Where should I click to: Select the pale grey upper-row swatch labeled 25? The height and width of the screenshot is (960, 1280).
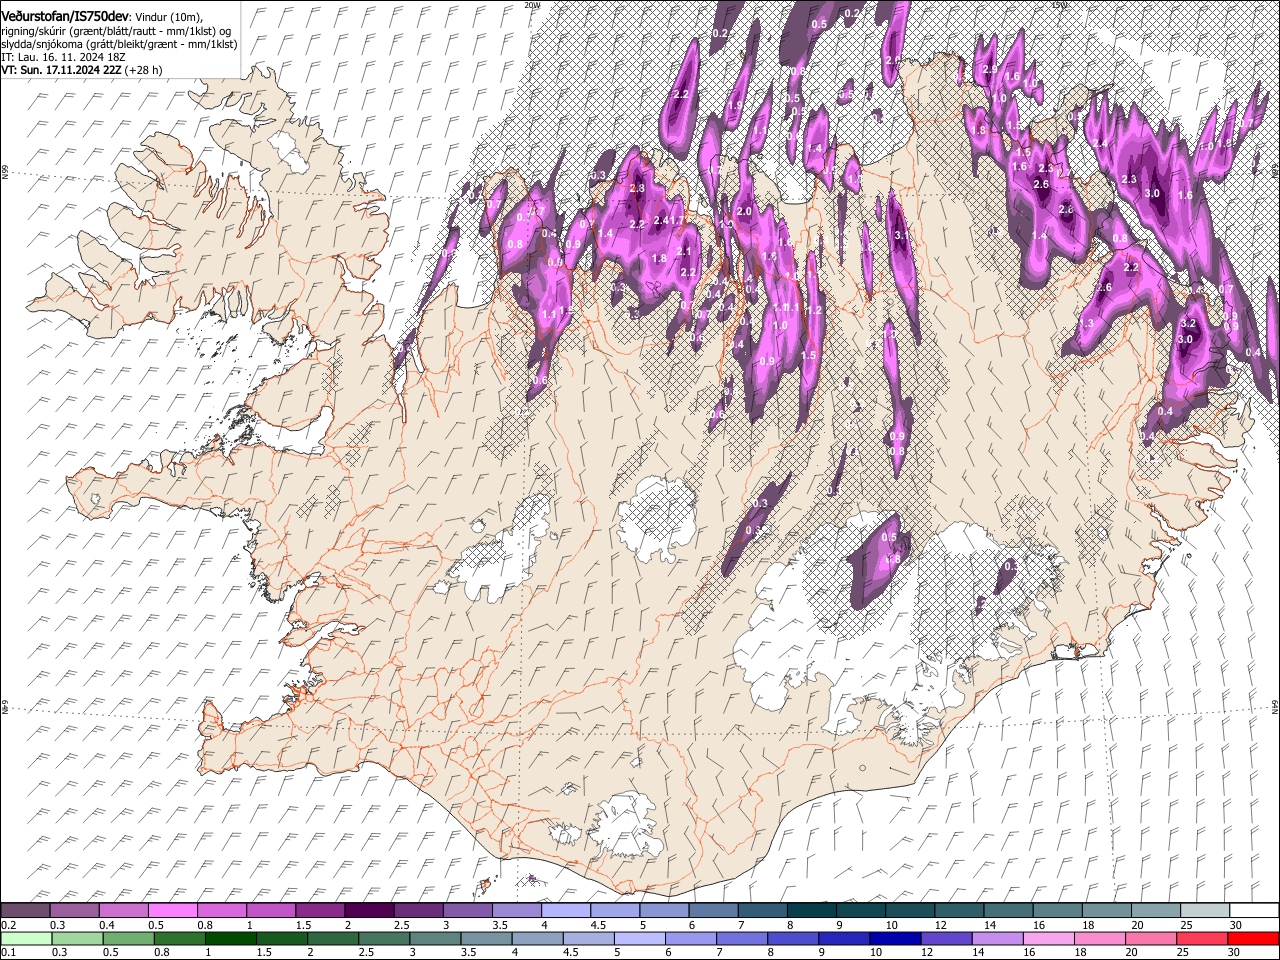(x=1205, y=911)
